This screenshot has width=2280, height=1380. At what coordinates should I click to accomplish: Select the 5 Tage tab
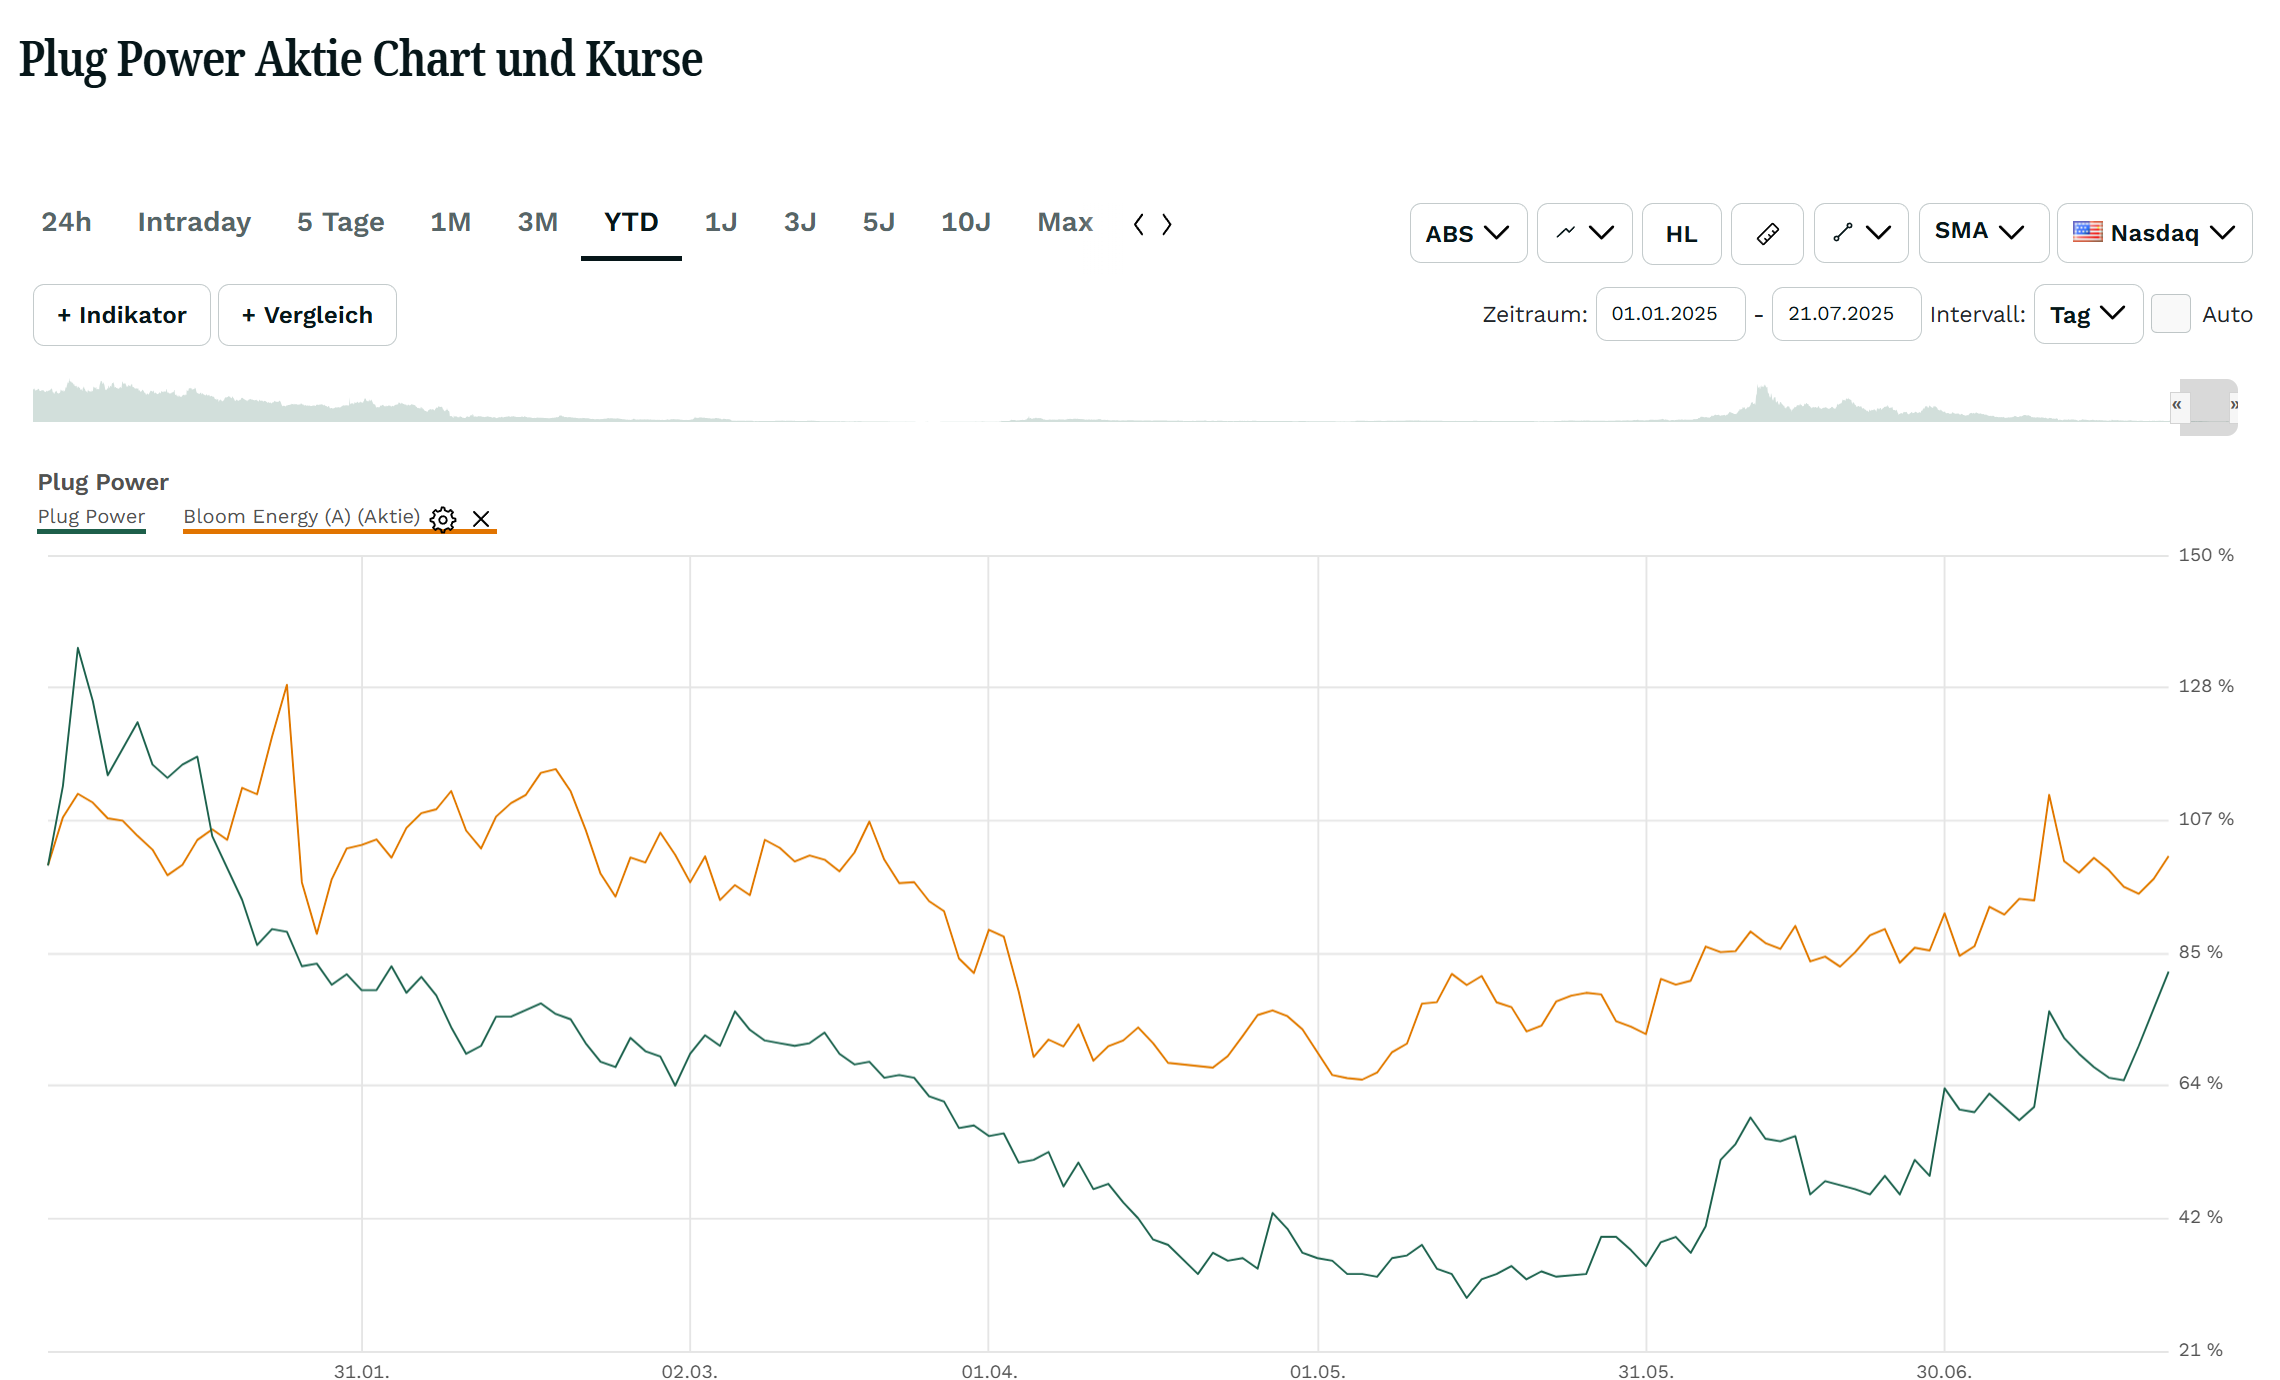click(340, 222)
